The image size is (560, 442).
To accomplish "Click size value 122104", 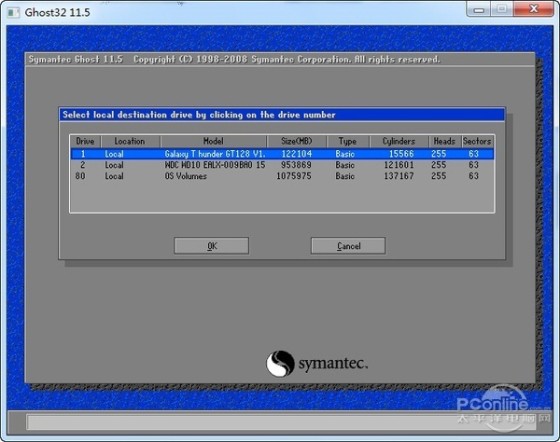I will pyautogui.click(x=296, y=154).
